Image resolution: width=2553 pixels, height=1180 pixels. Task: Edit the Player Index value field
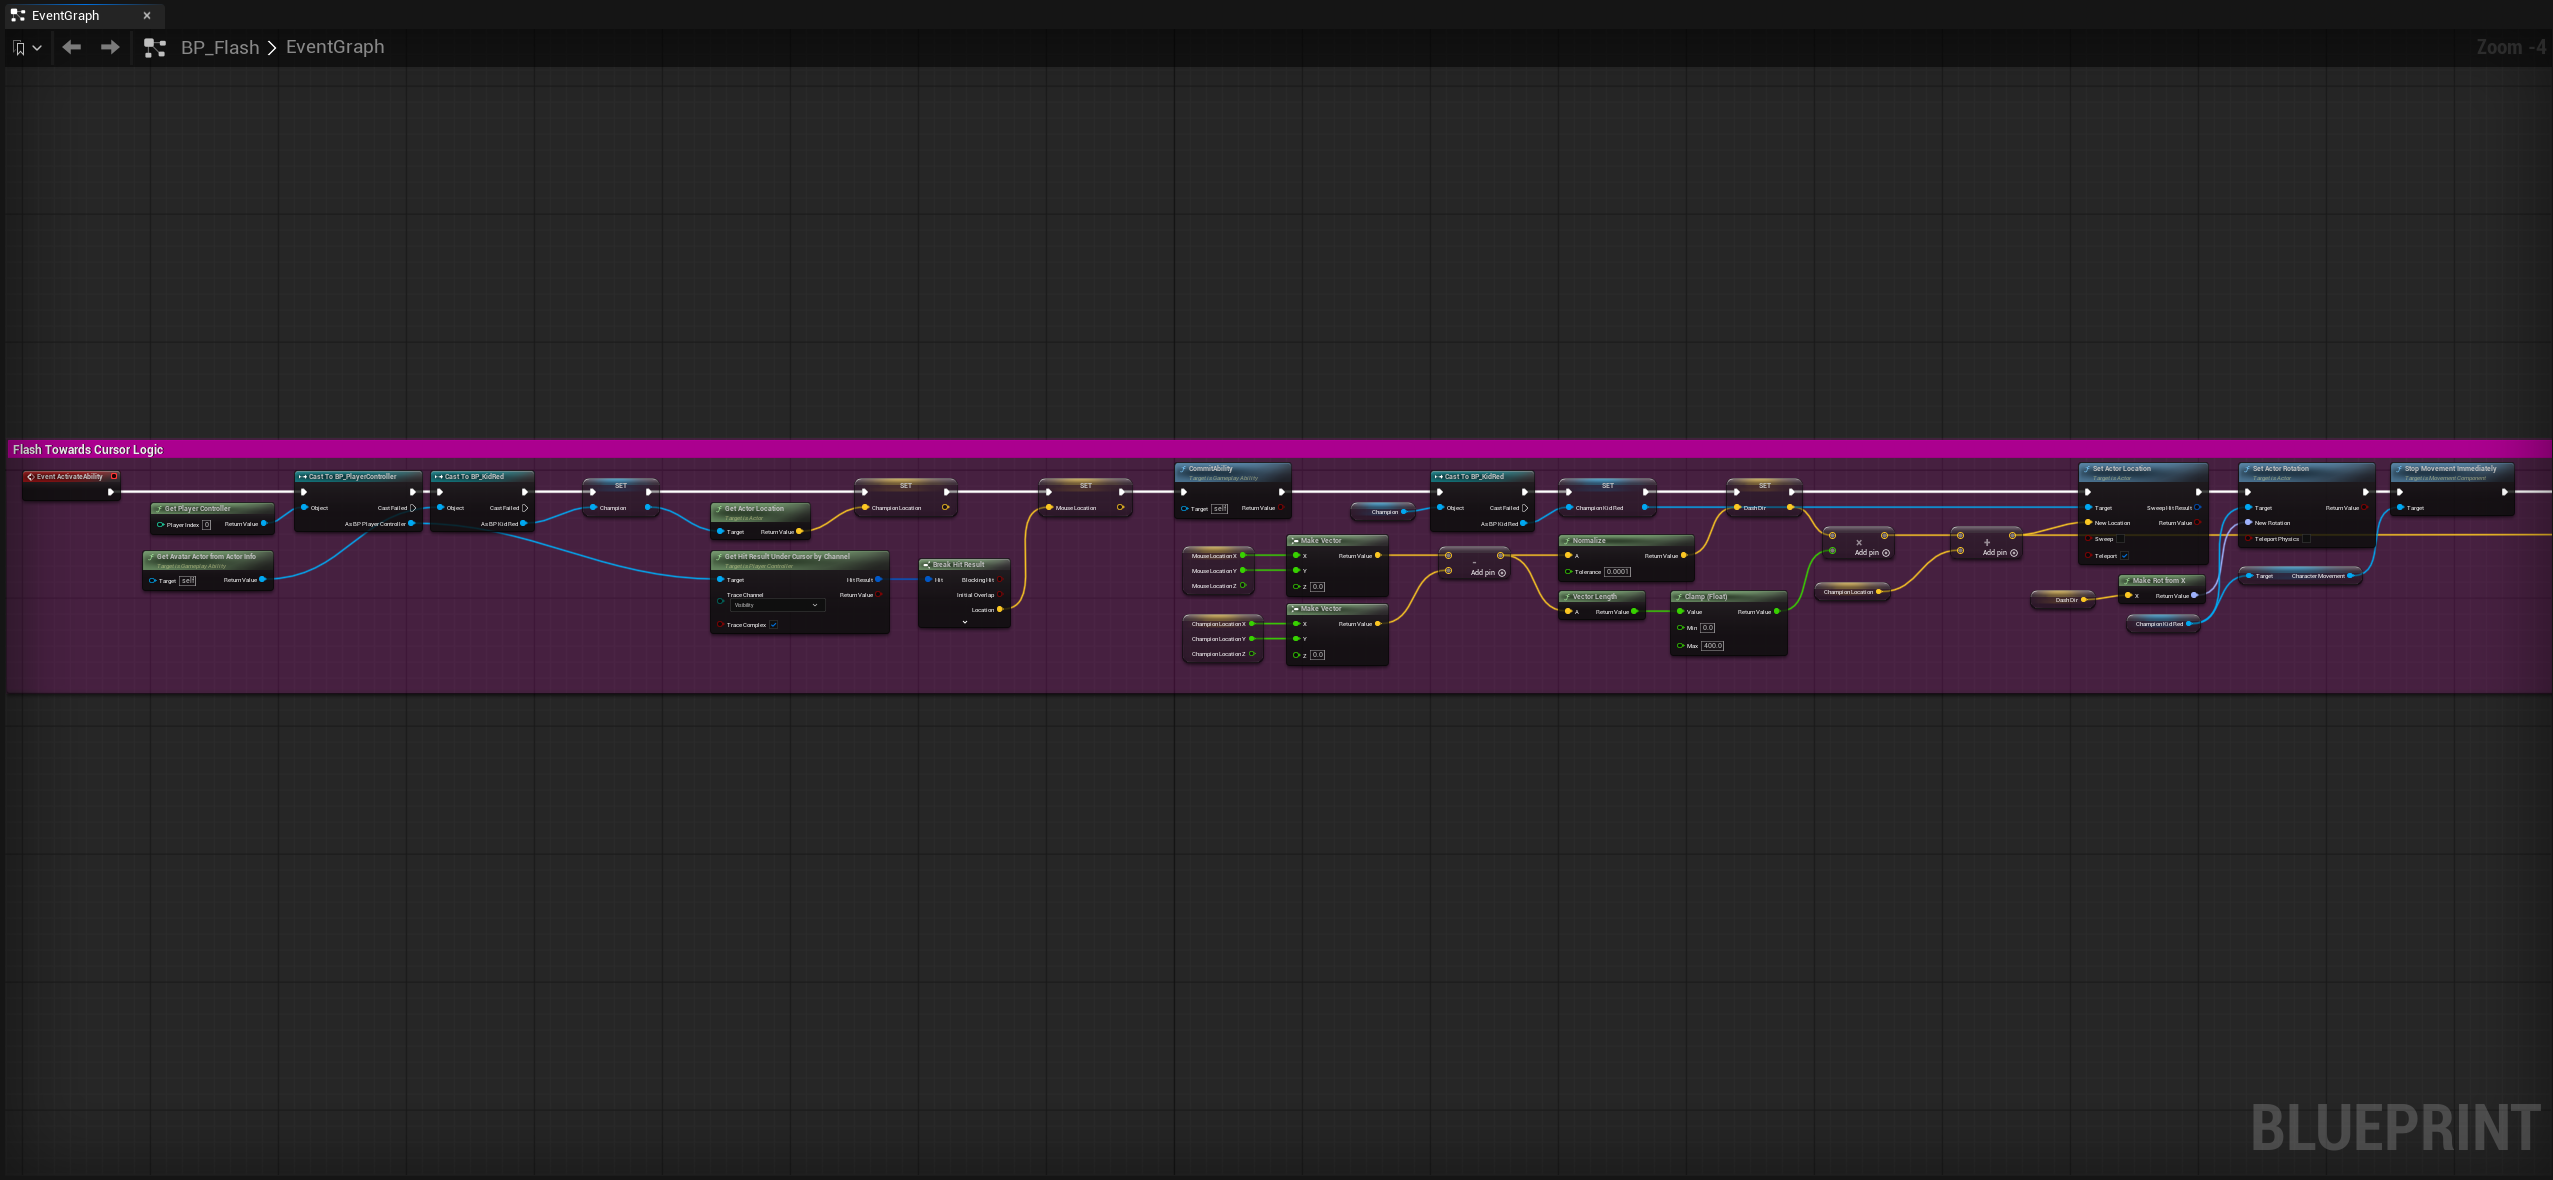click(x=207, y=524)
